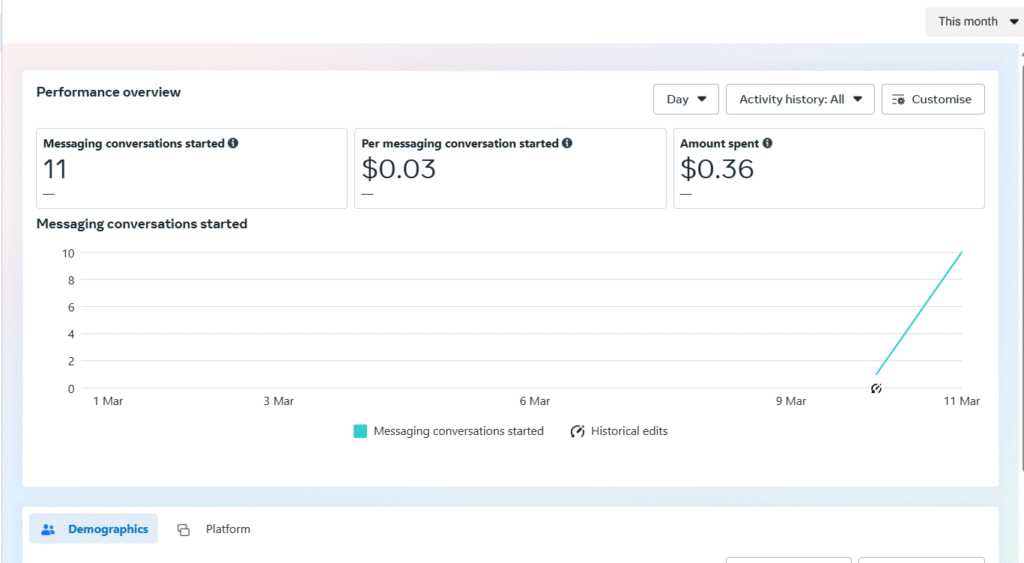
Task: Click the Platform tab icon
Action: [x=183, y=530]
